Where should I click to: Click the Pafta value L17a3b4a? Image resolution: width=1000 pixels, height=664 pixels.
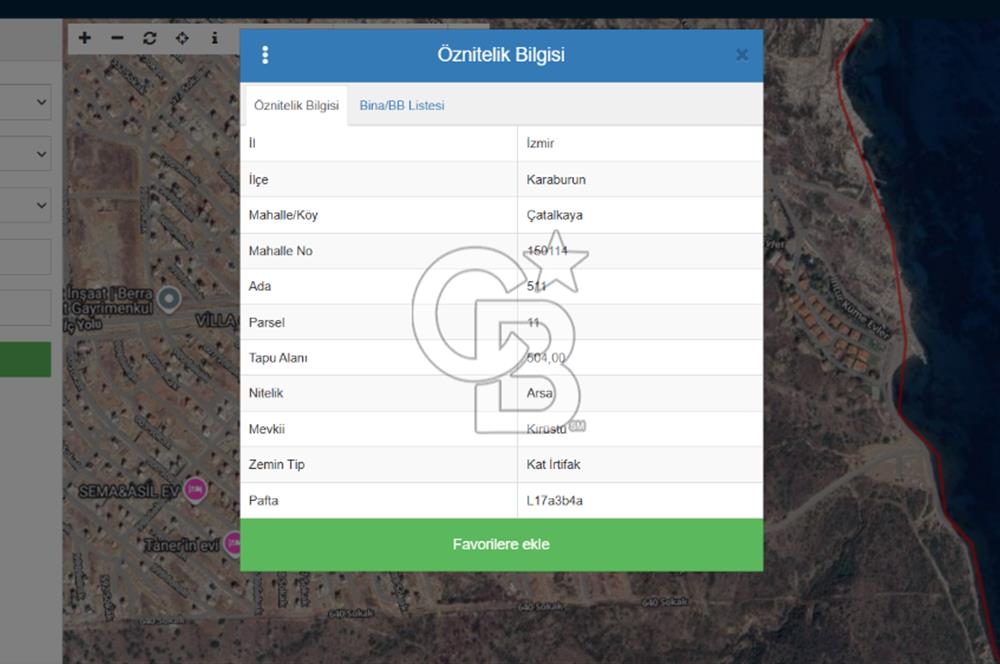pyautogui.click(x=555, y=500)
